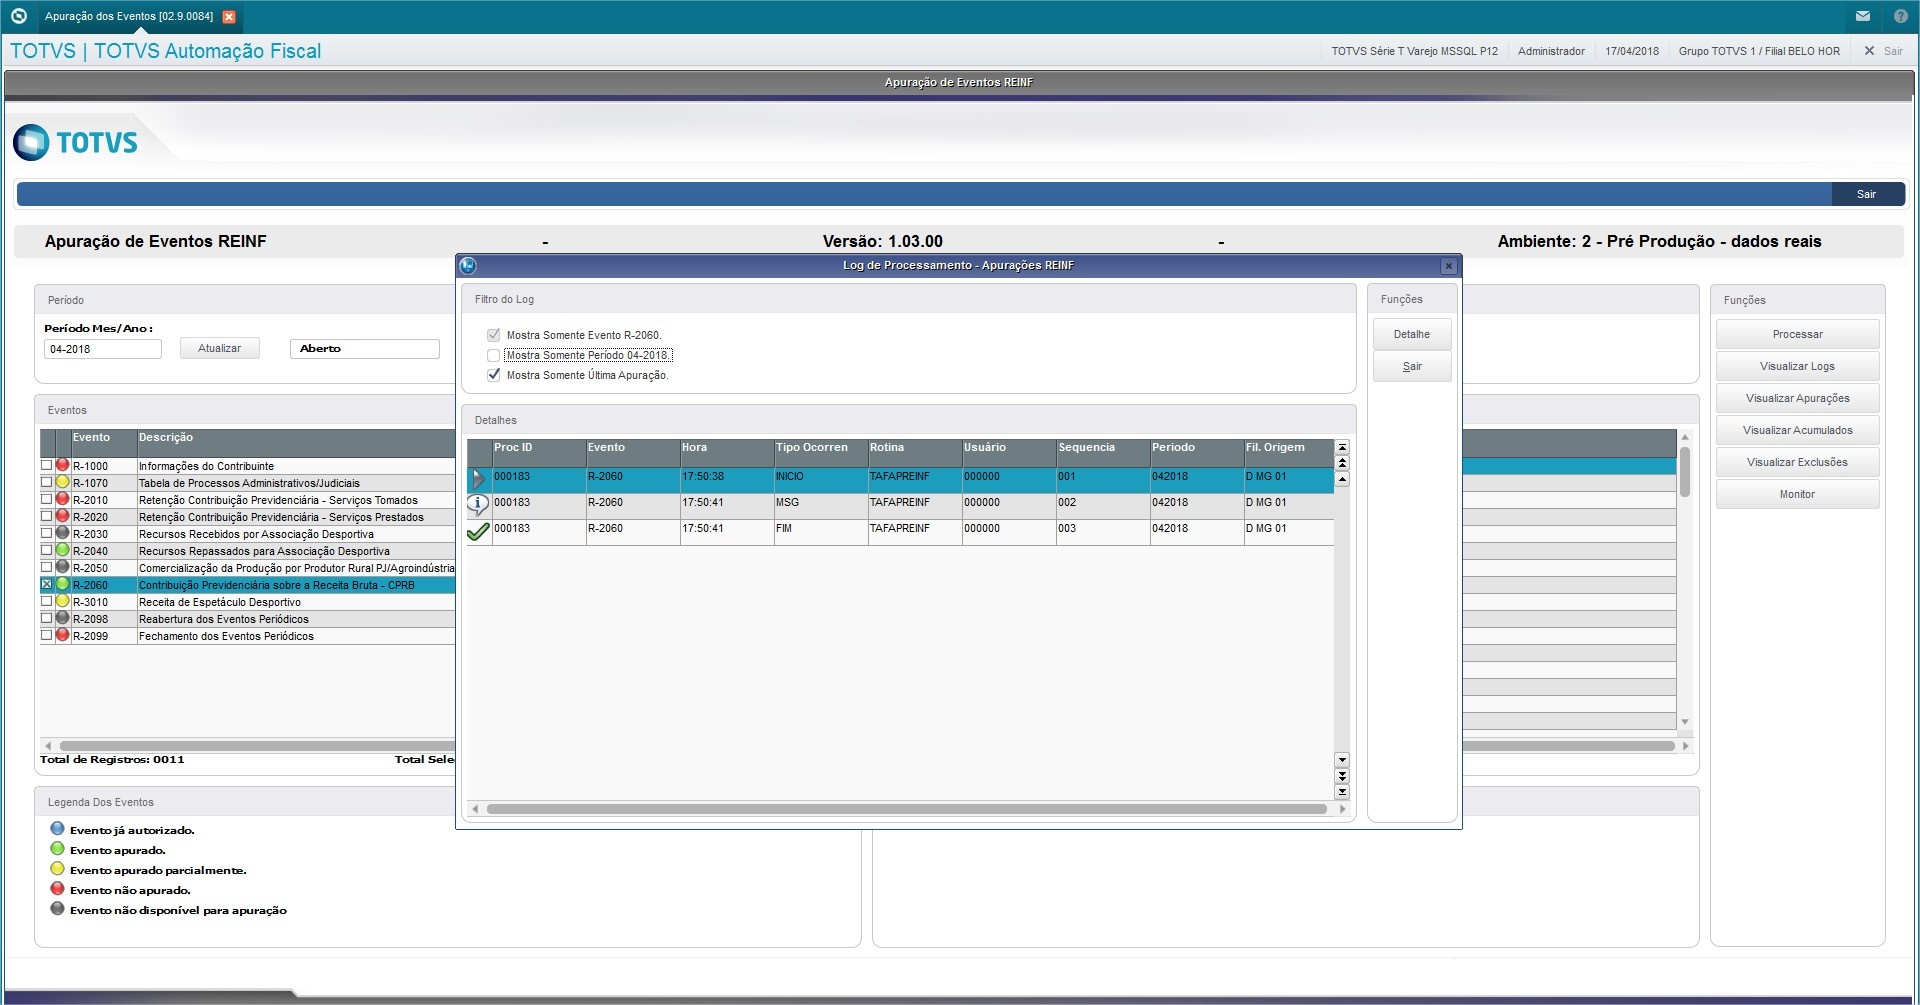Open Visualizar Exclusões
Screen dimensions: 1920x1005
(x=1797, y=463)
